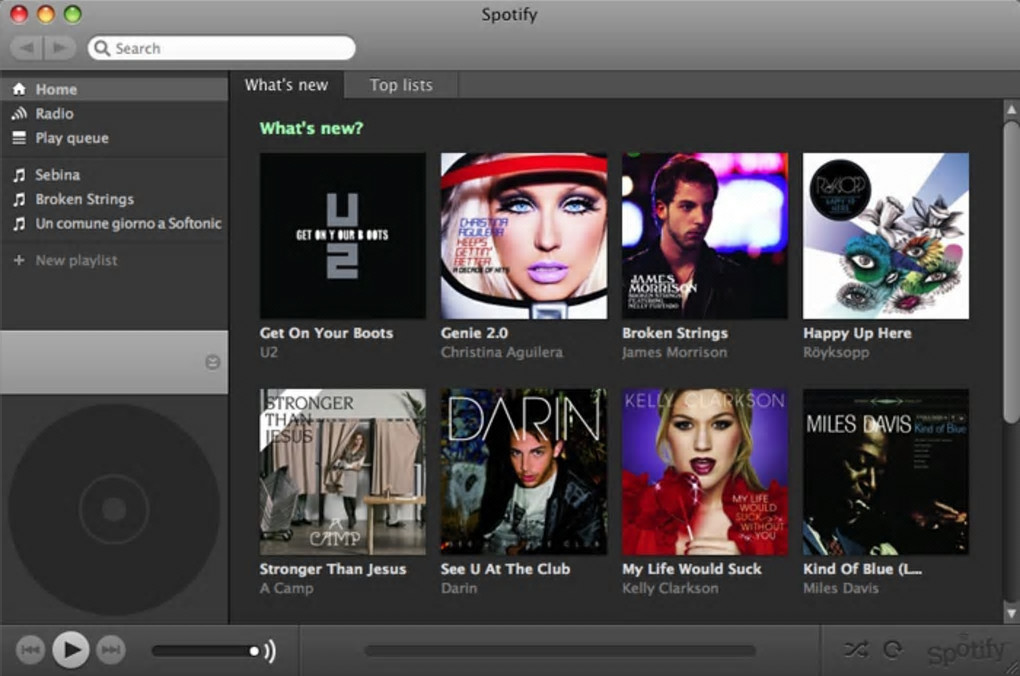Toggle shuffle mode
Image resolution: width=1020 pixels, height=676 pixels.
click(x=856, y=649)
